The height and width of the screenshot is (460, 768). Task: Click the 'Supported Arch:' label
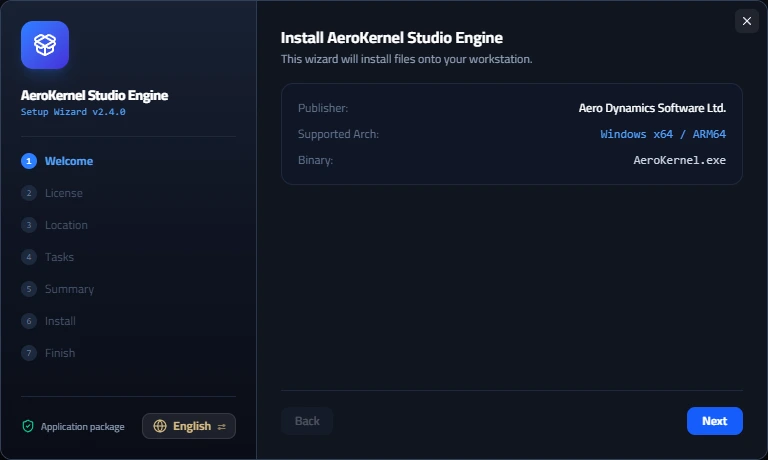pos(338,134)
